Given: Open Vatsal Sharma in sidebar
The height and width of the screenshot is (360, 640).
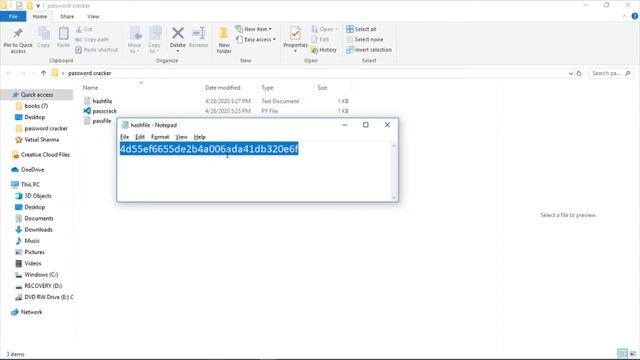Looking at the screenshot, I should click(x=41, y=140).
